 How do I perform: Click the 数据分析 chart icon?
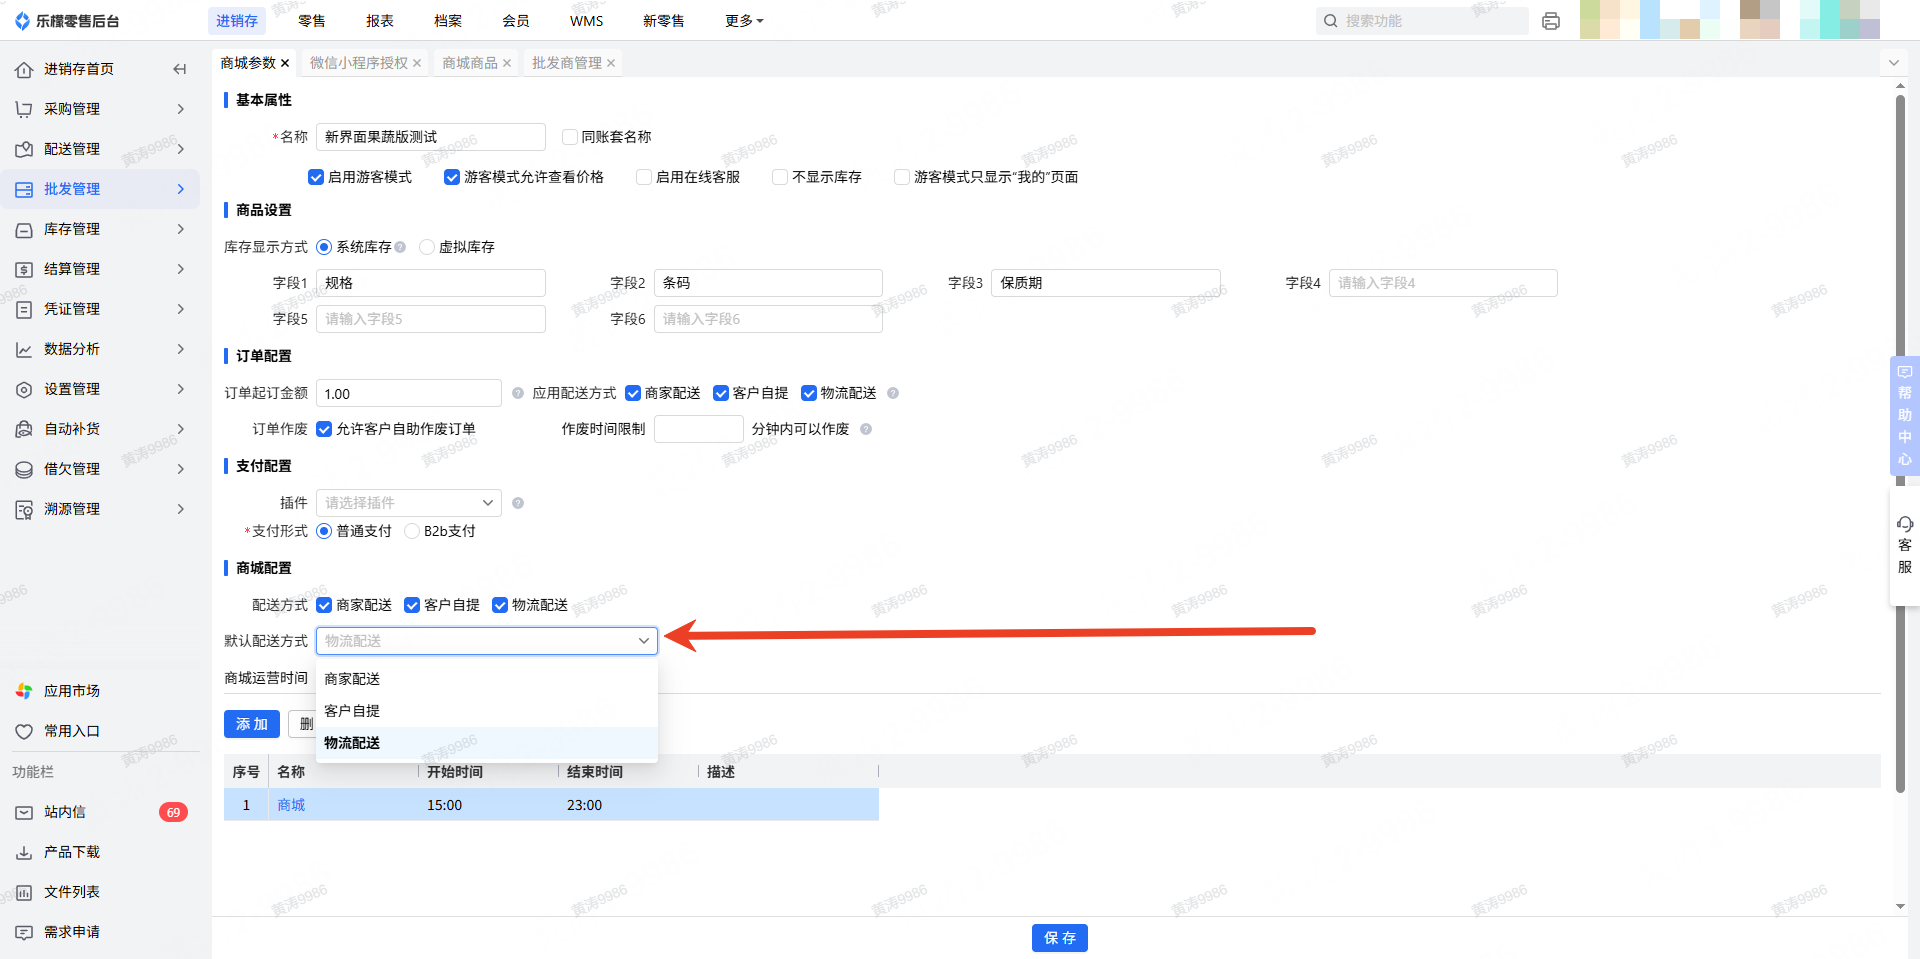coord(24,349)
